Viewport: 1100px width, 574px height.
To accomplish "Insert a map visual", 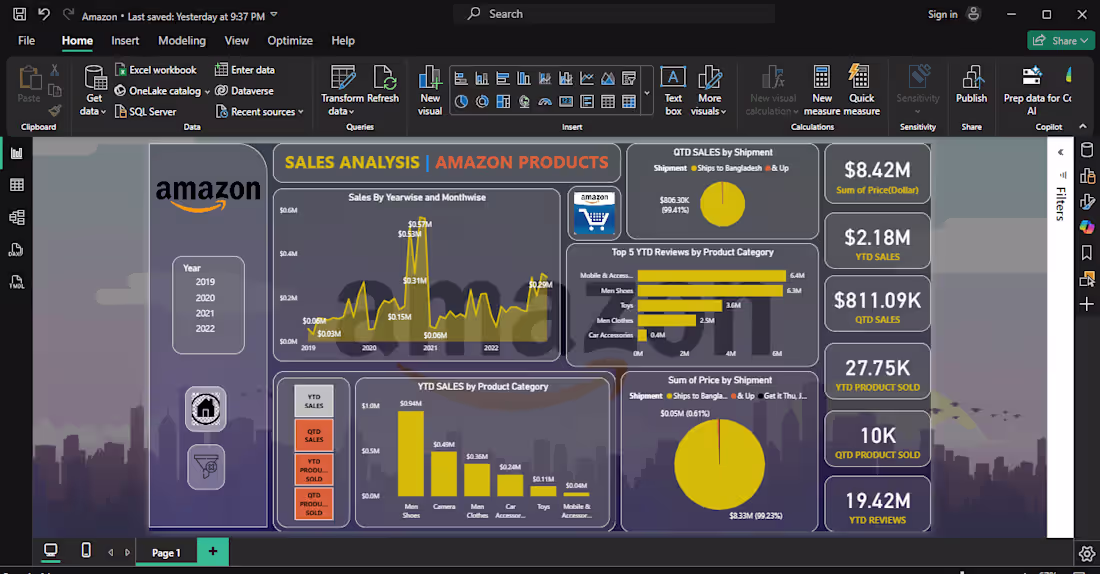I will tap(524, 102).
